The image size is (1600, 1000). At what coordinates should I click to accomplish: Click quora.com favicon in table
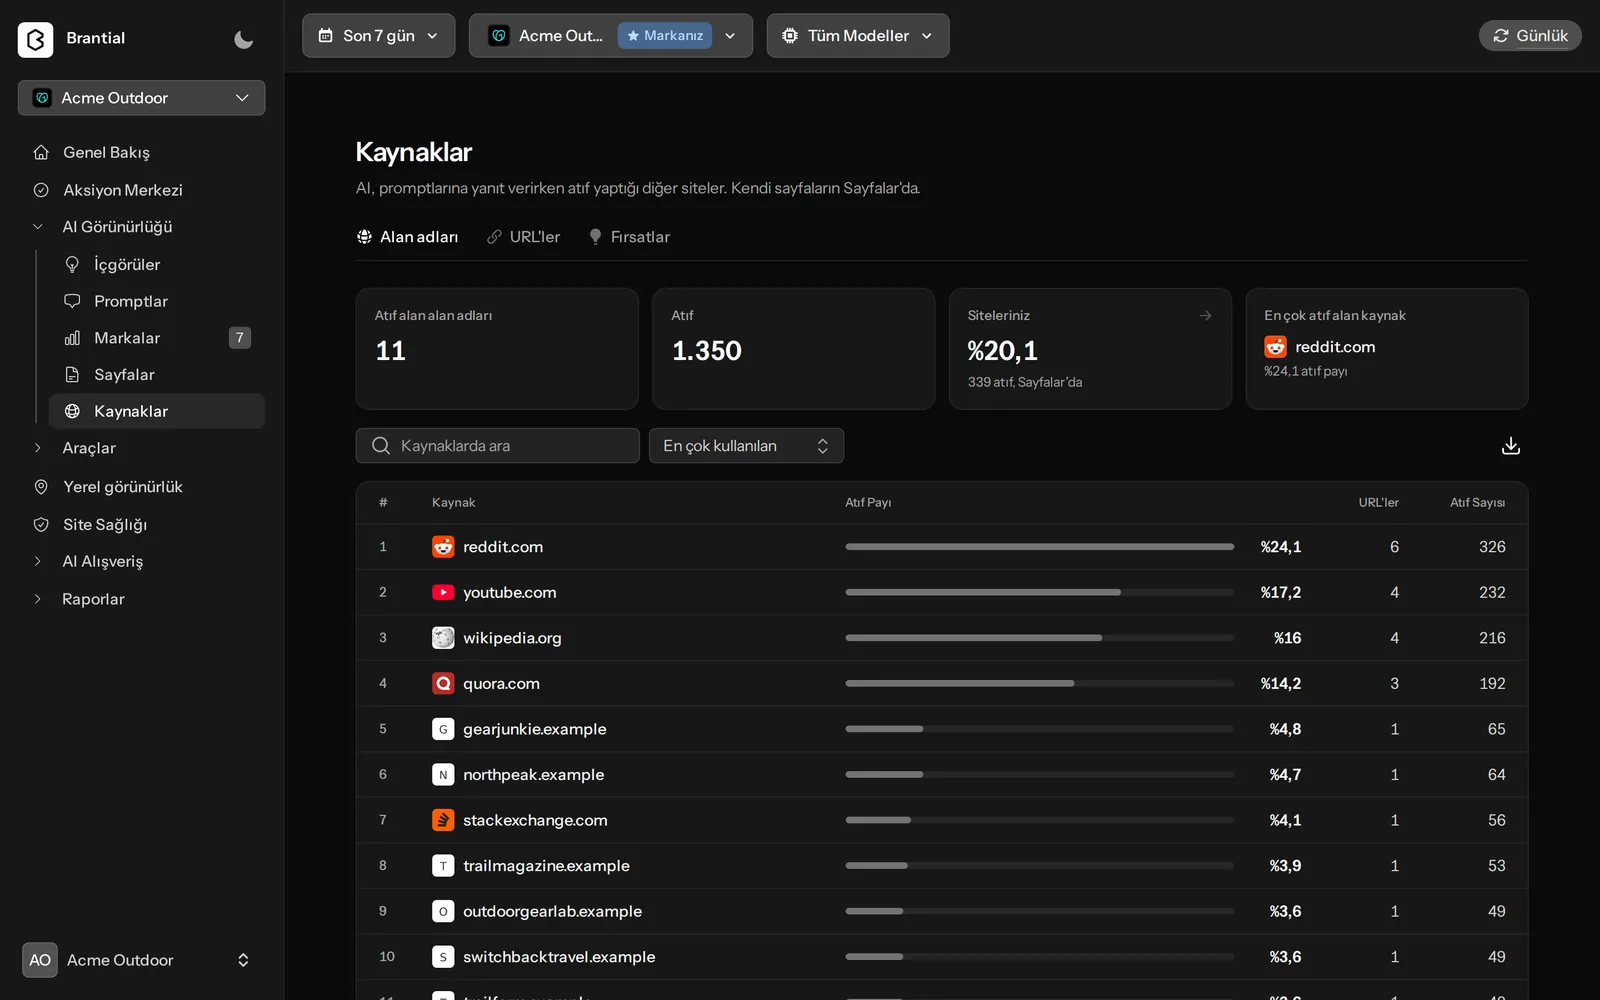pyautogui.click(x=443, y=684)
